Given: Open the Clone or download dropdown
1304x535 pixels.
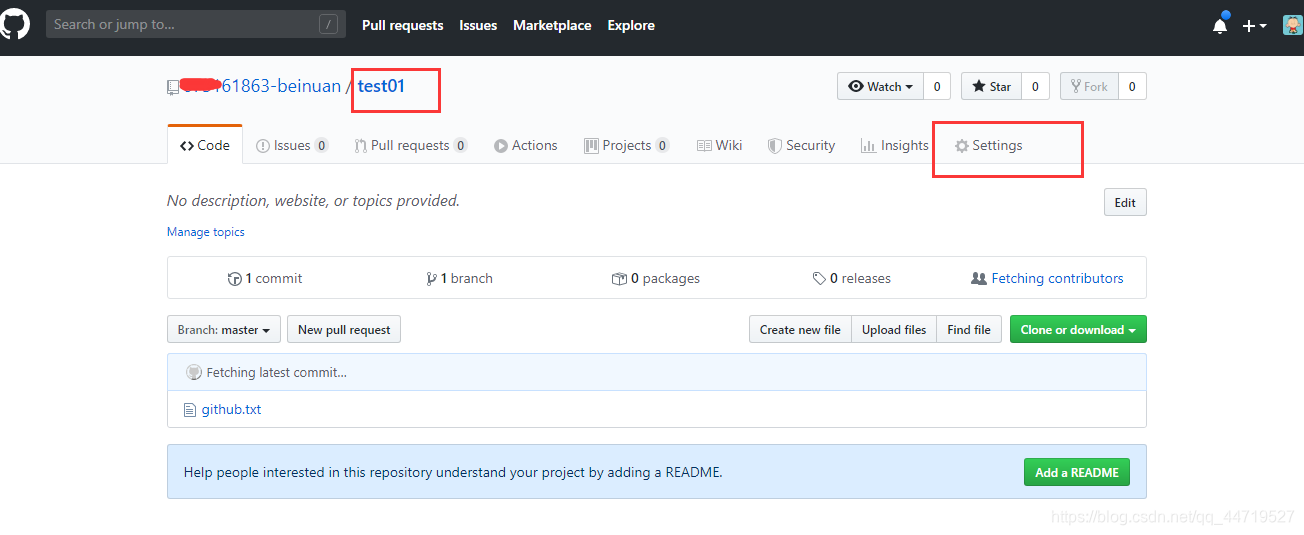Looking at the screenshot, I should click(x=1078, y=329).
